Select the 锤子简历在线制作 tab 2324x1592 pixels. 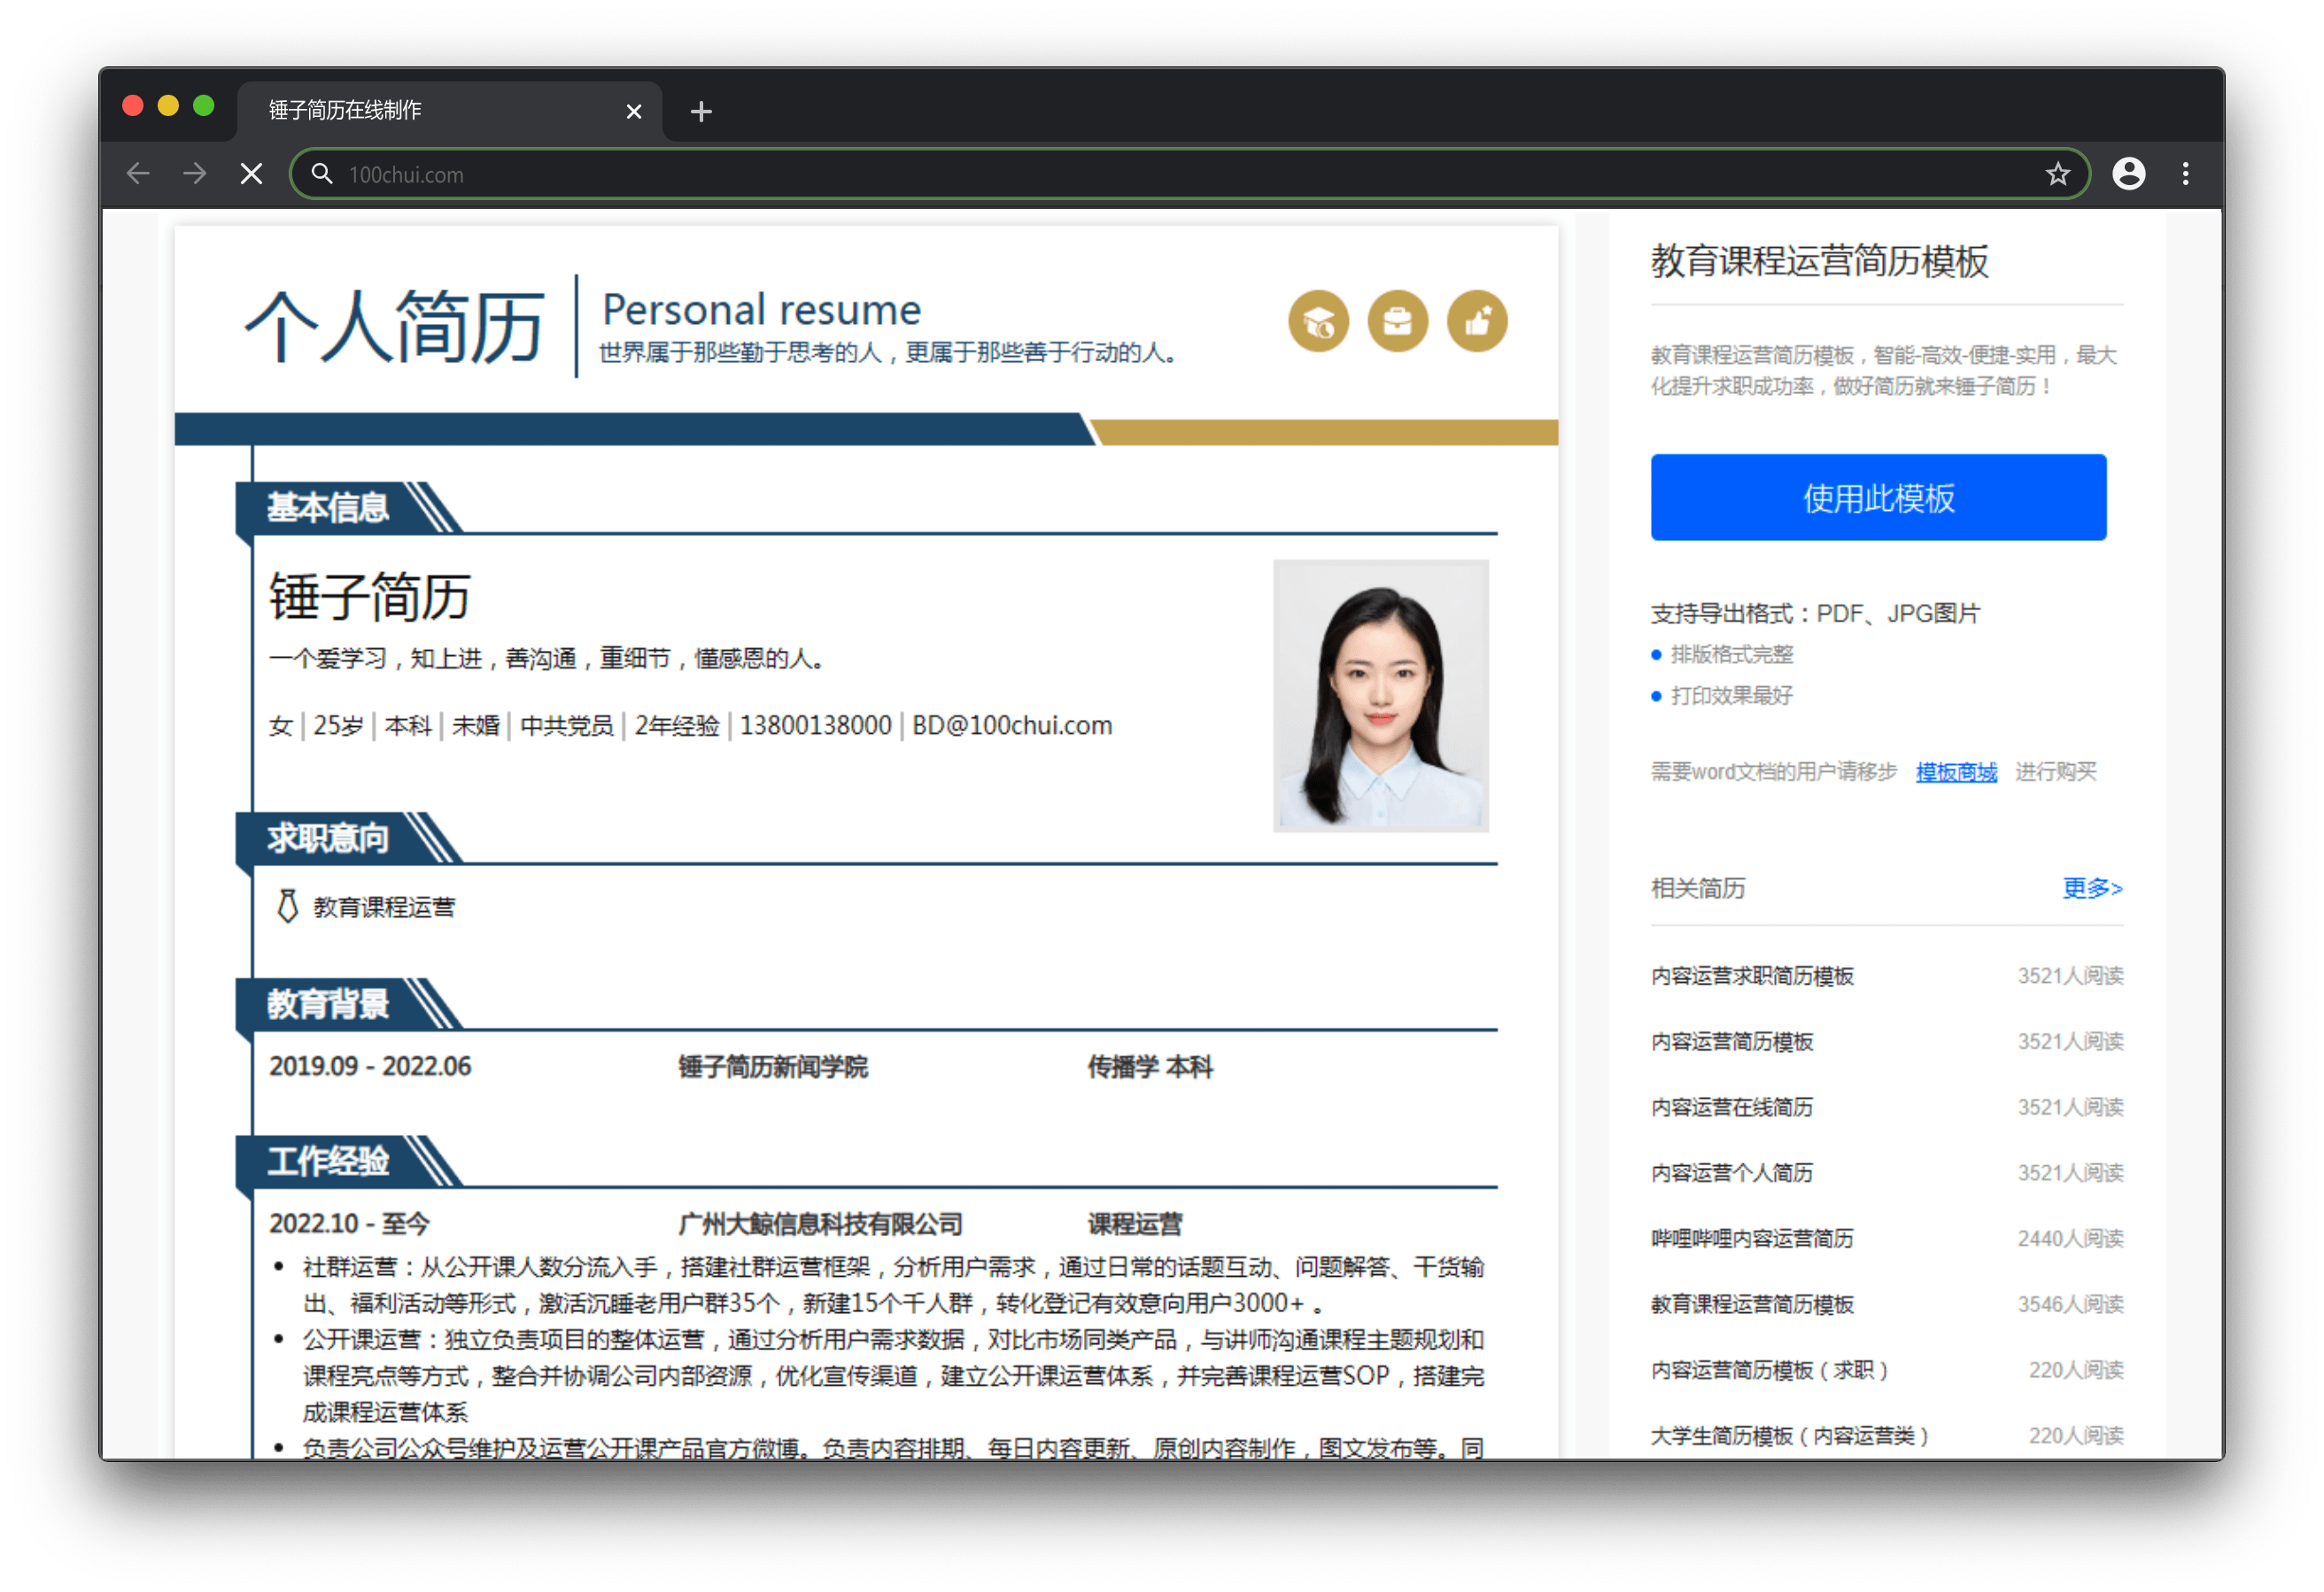[x=449, y=111]
